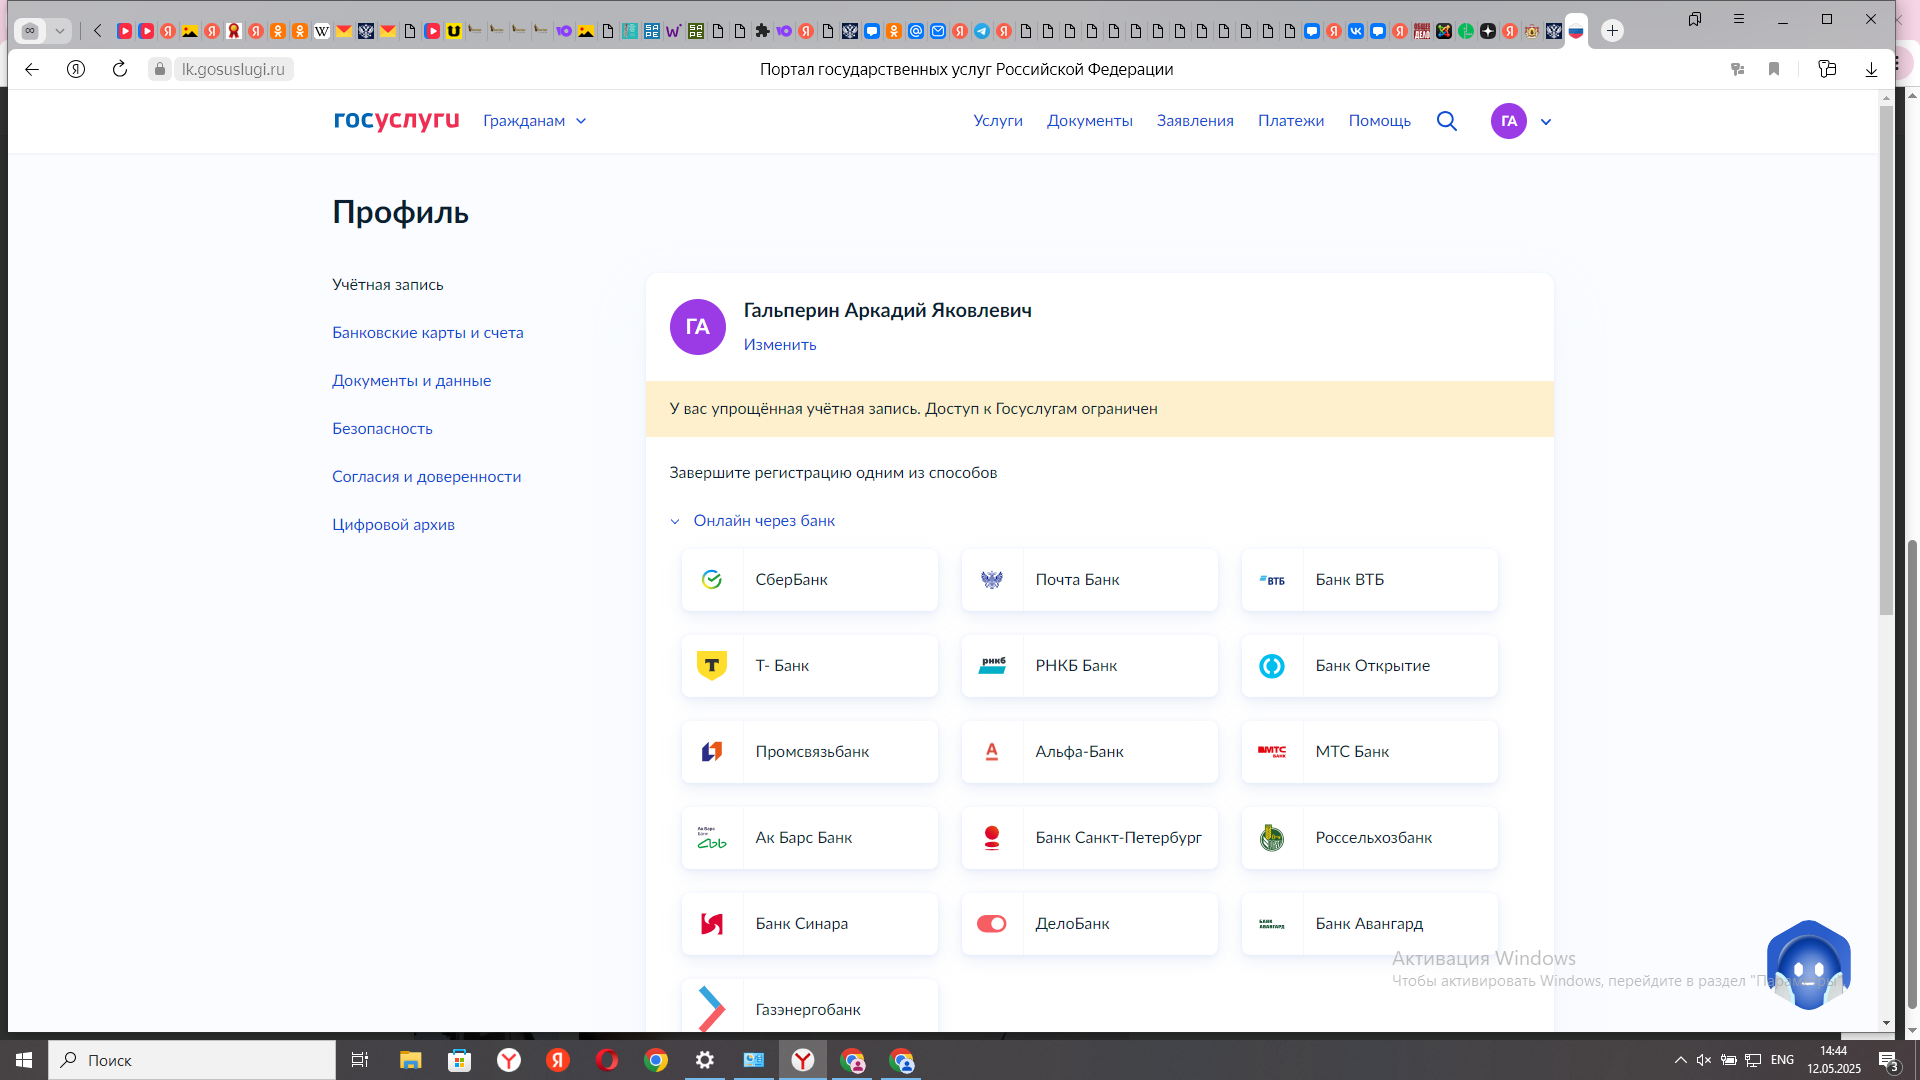The image size is (1920, 1080).
Task: Open Settings gear in the taskbar
Action: pos(705,1060)
